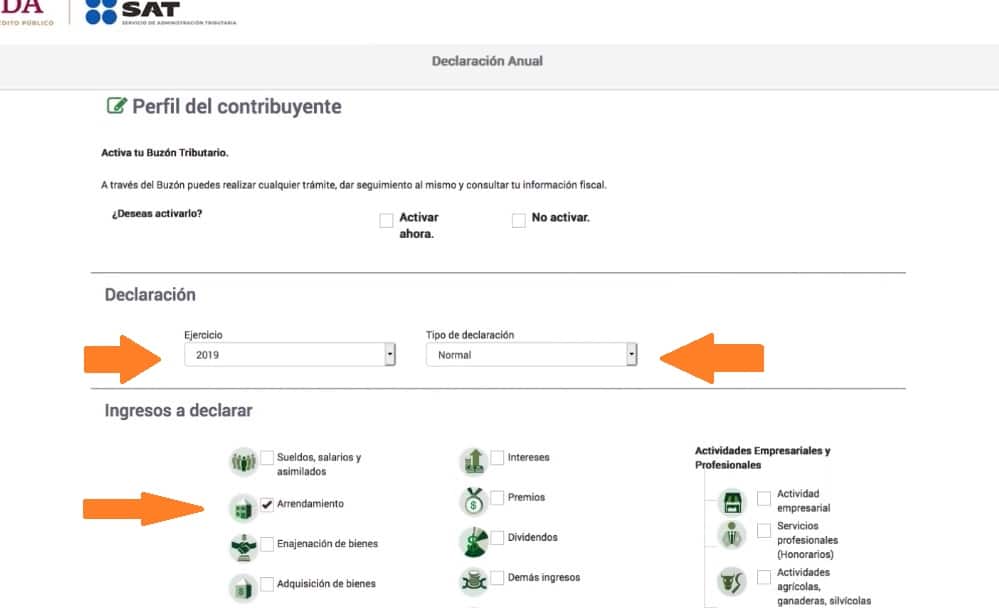Click the Enajenación de bienes handshake icon

(x=243, y=546)
